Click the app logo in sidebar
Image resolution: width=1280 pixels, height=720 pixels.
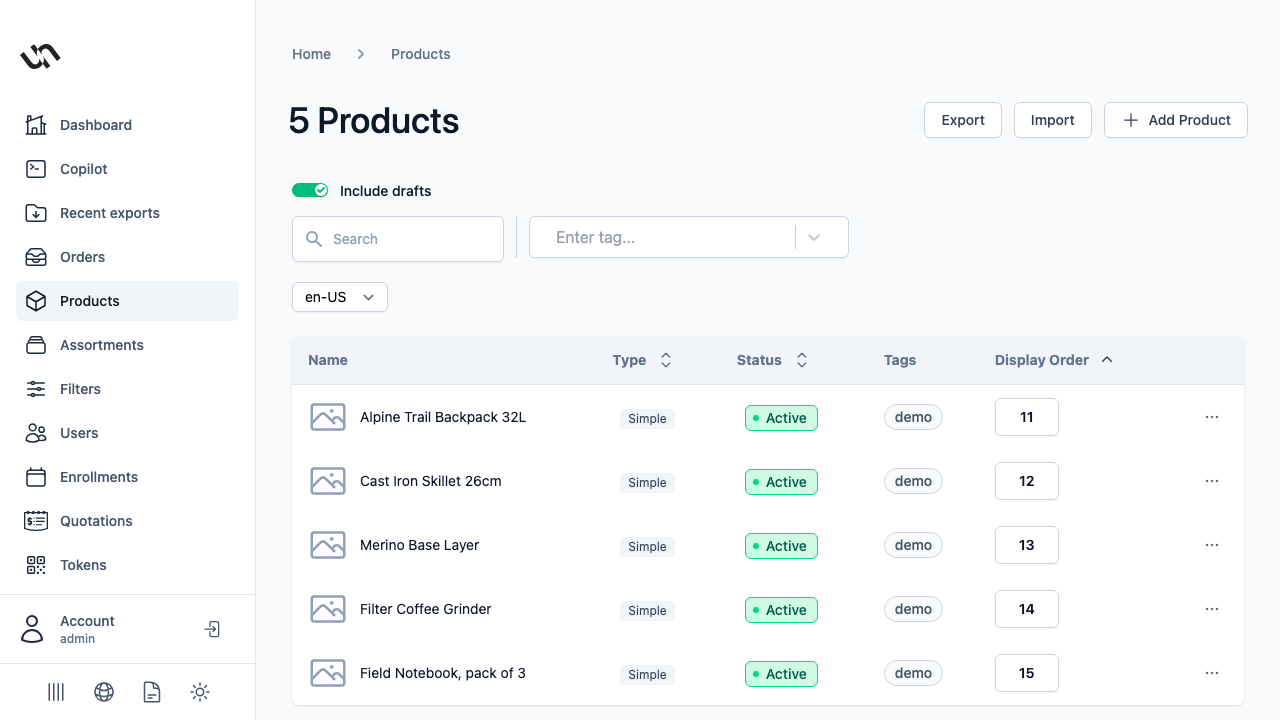(x=40, y=56)
